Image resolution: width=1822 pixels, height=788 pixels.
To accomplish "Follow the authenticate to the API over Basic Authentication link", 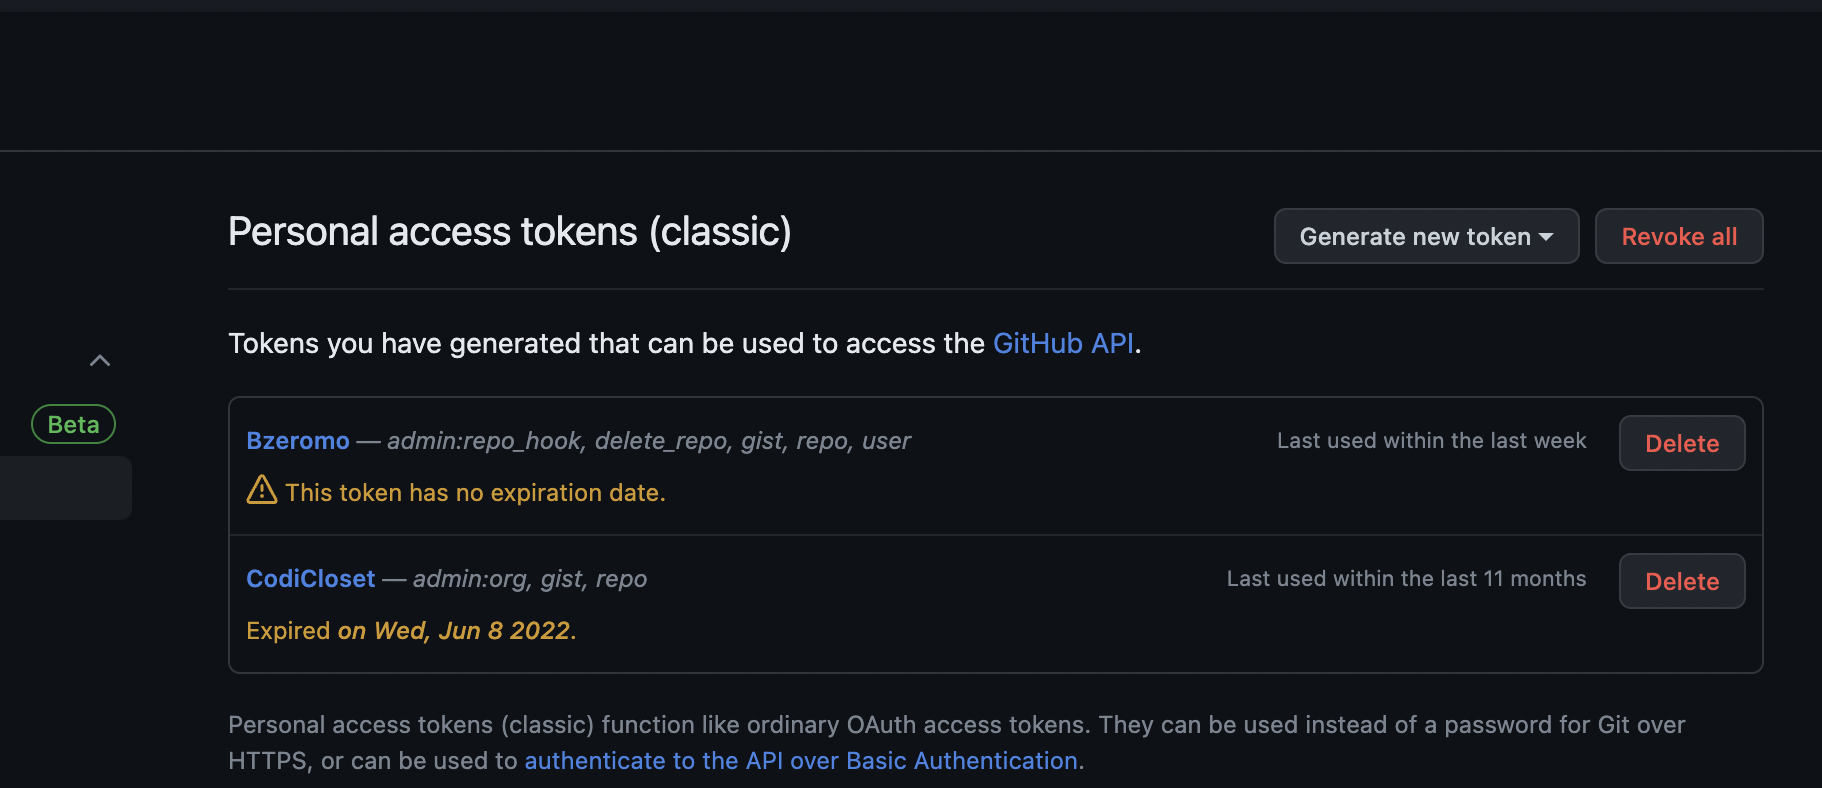I will click(x=801, y=761).
